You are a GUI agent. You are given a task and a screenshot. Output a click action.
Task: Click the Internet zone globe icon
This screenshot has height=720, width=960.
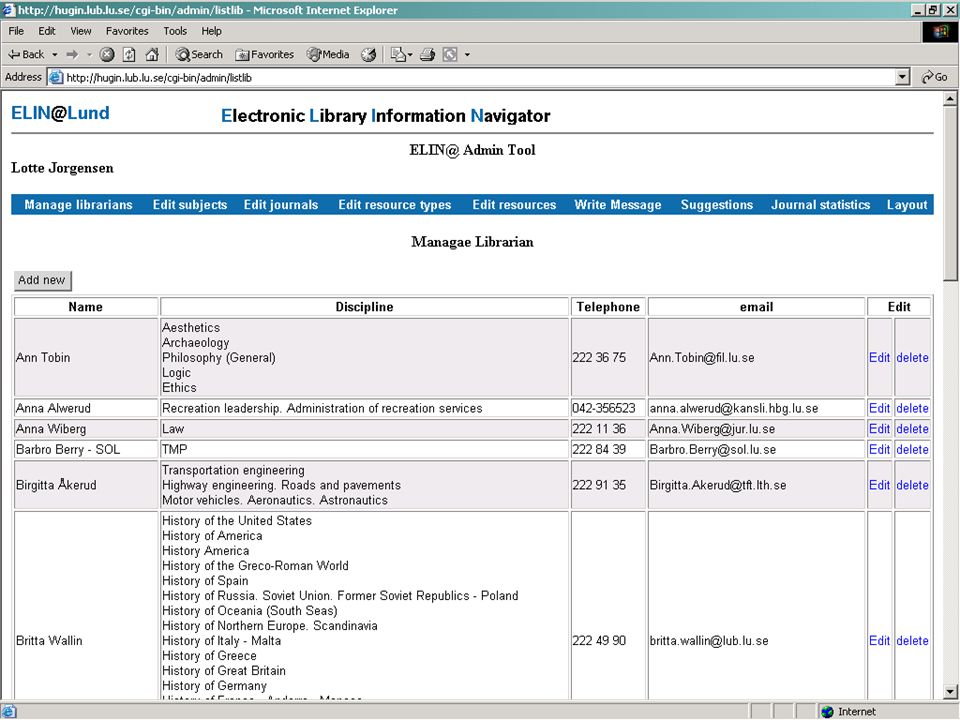point(828,711)
